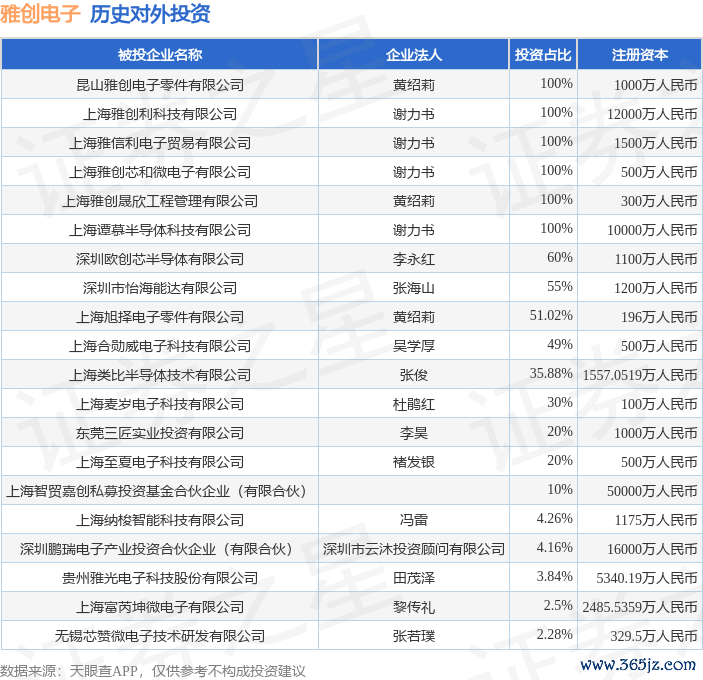This screenshot has height=680, width=703.
Task: Click the 60% investment ratio
Action: tap(560, 257)
